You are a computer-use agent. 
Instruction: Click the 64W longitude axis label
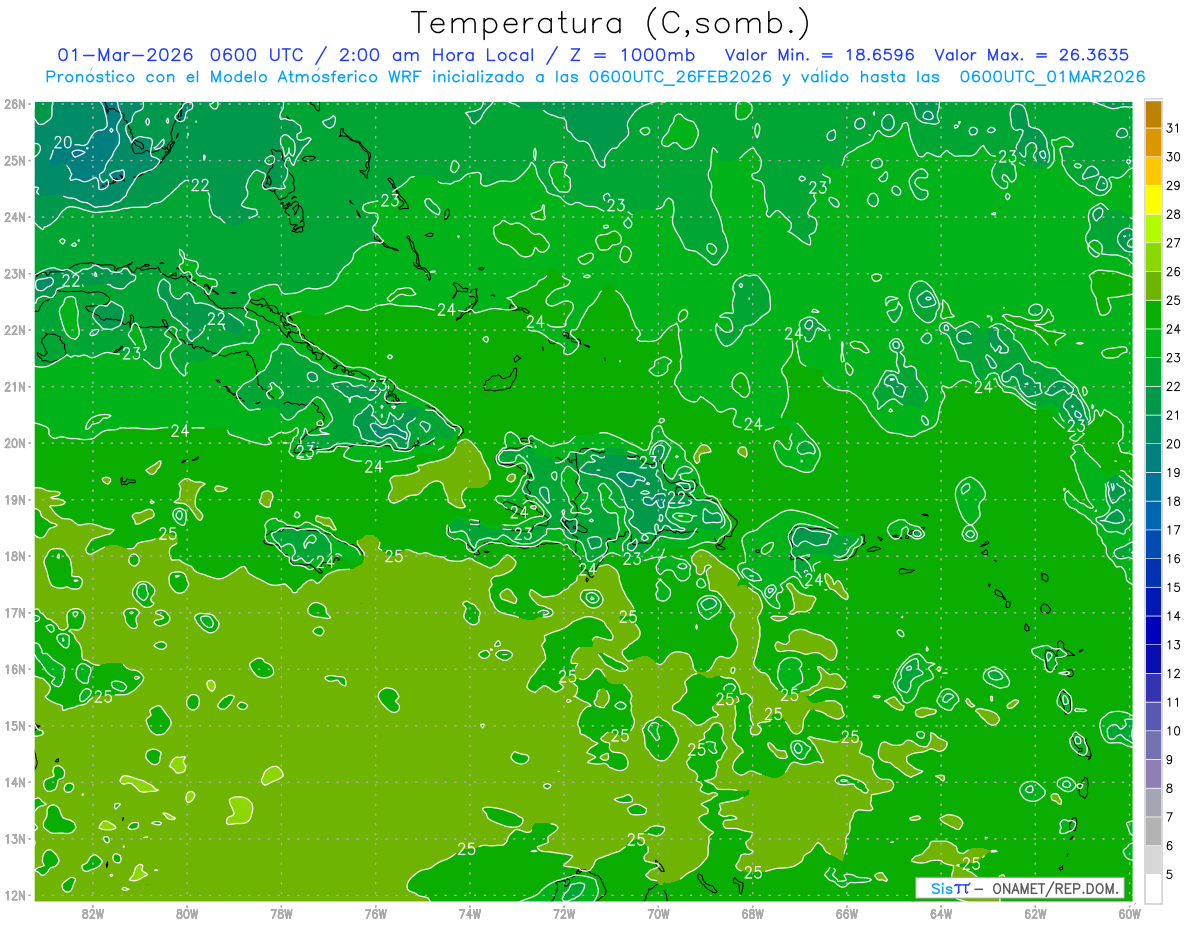pos(941,913)
